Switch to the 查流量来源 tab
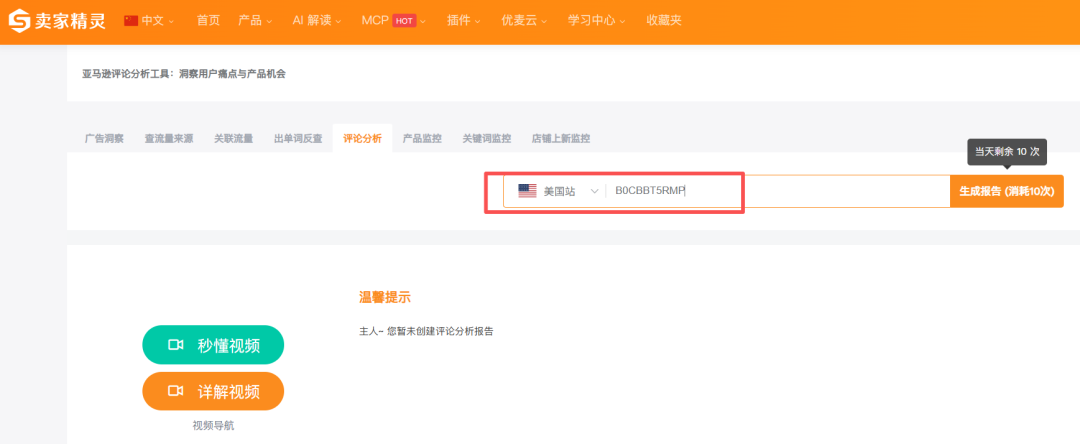This screenshot has width=1080, height=444. 169,138
